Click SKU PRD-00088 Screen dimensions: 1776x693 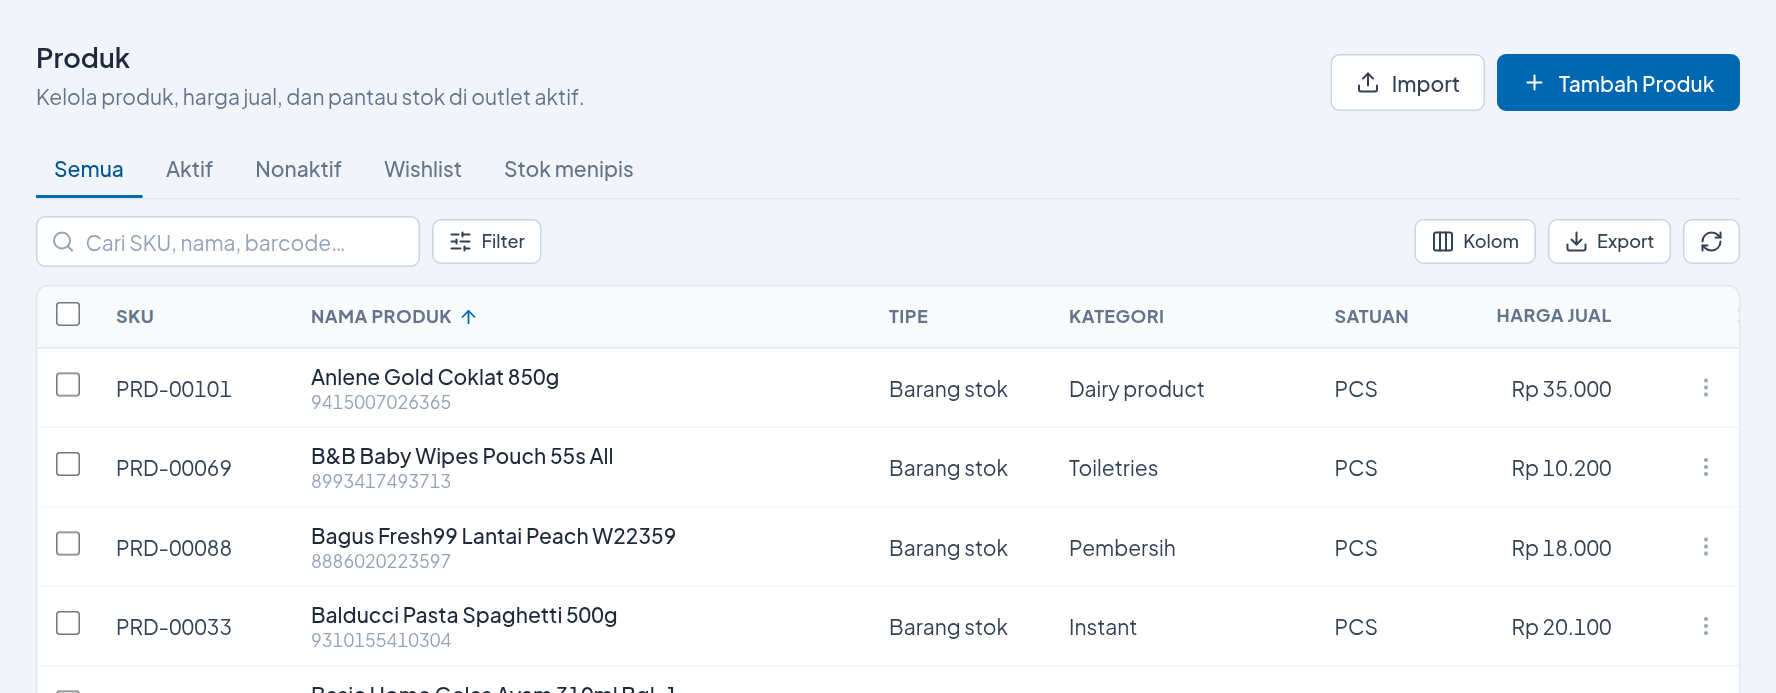pos(174,548)
